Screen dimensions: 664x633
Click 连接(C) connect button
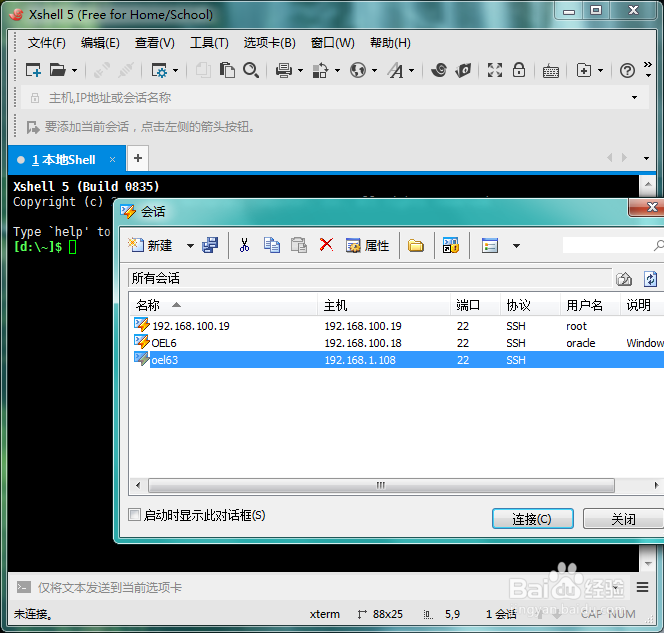533,519
